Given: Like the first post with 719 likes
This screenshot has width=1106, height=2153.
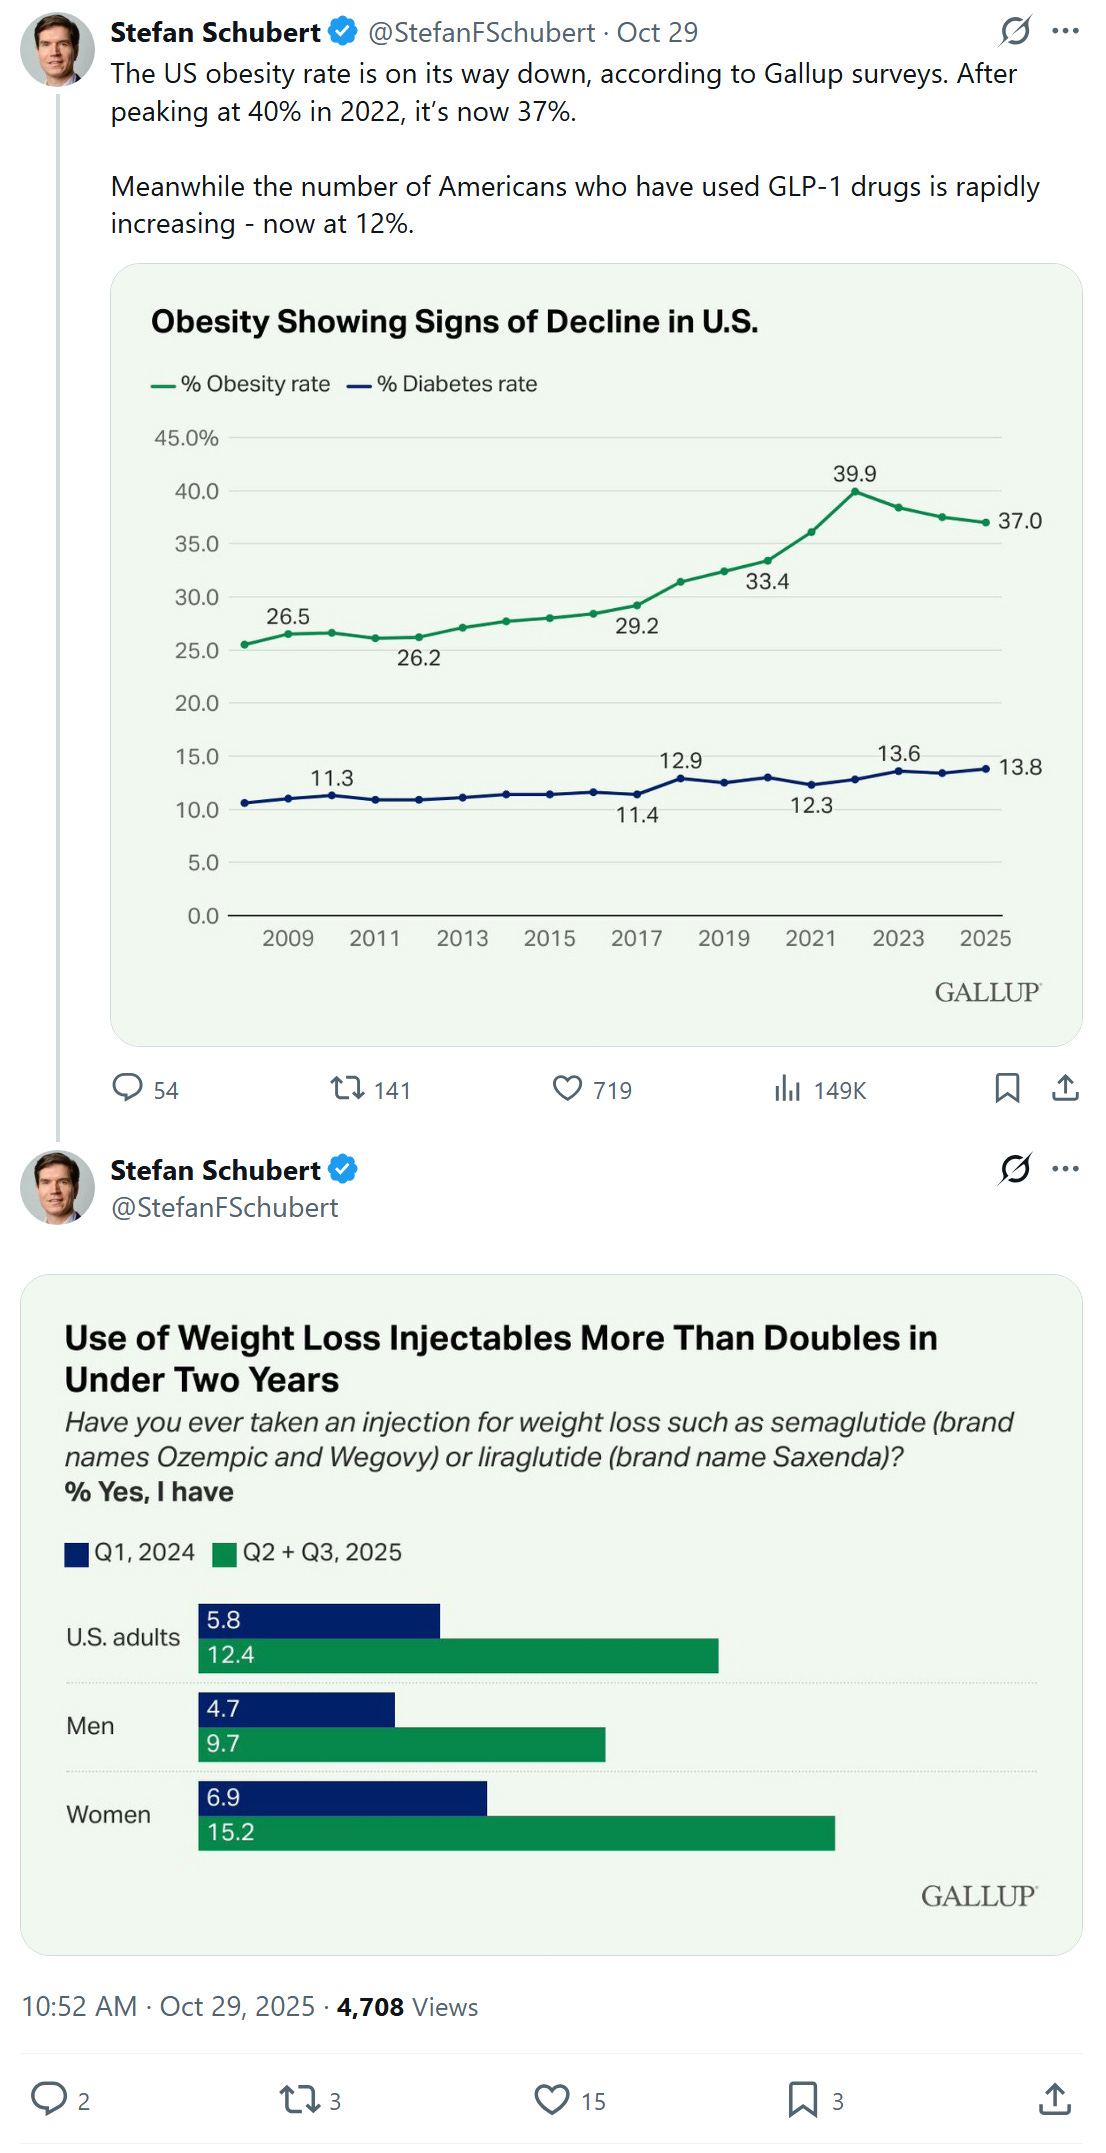Looking at the screenshot, I should [x=567, y=1088].
